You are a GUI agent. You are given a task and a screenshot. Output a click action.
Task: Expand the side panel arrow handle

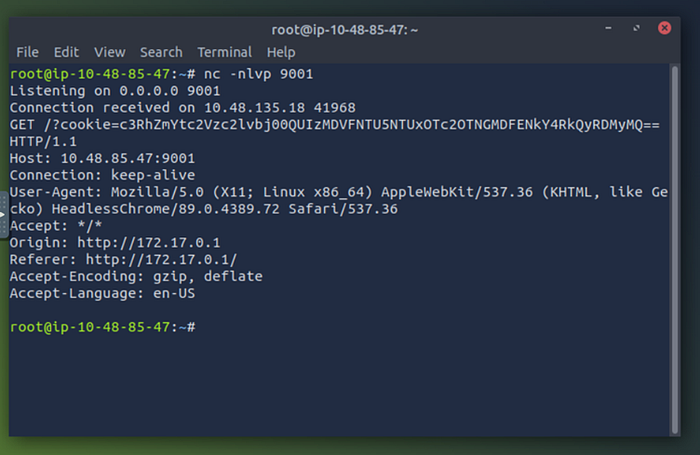pos(3,215)
